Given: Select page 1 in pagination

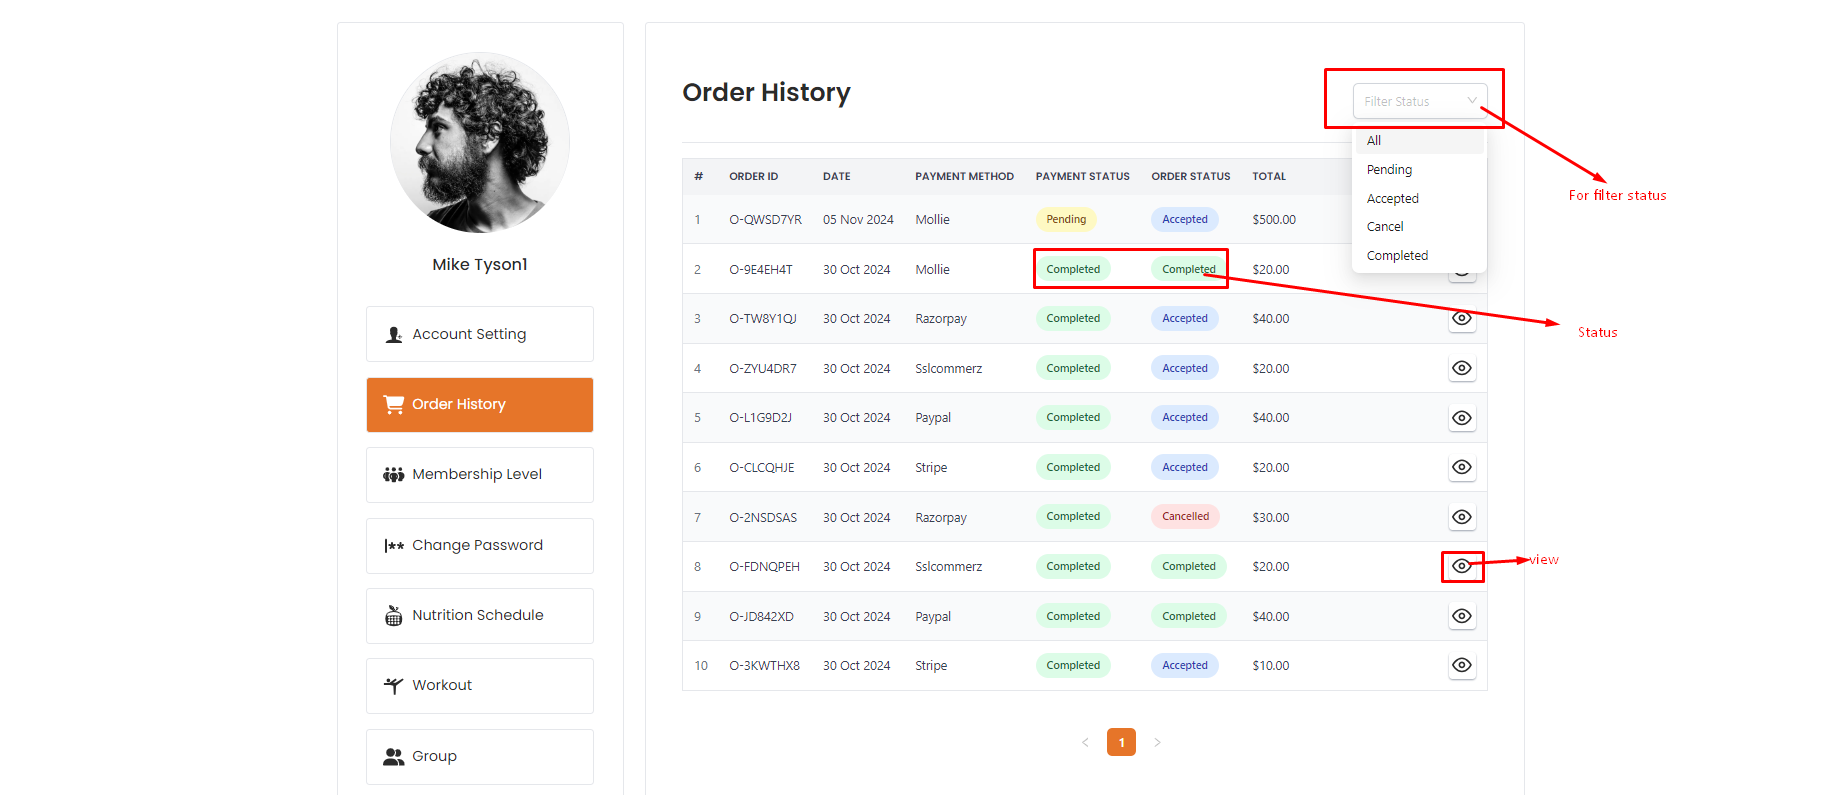Looking at the screenshot, I should click(x=1121, y=742).
